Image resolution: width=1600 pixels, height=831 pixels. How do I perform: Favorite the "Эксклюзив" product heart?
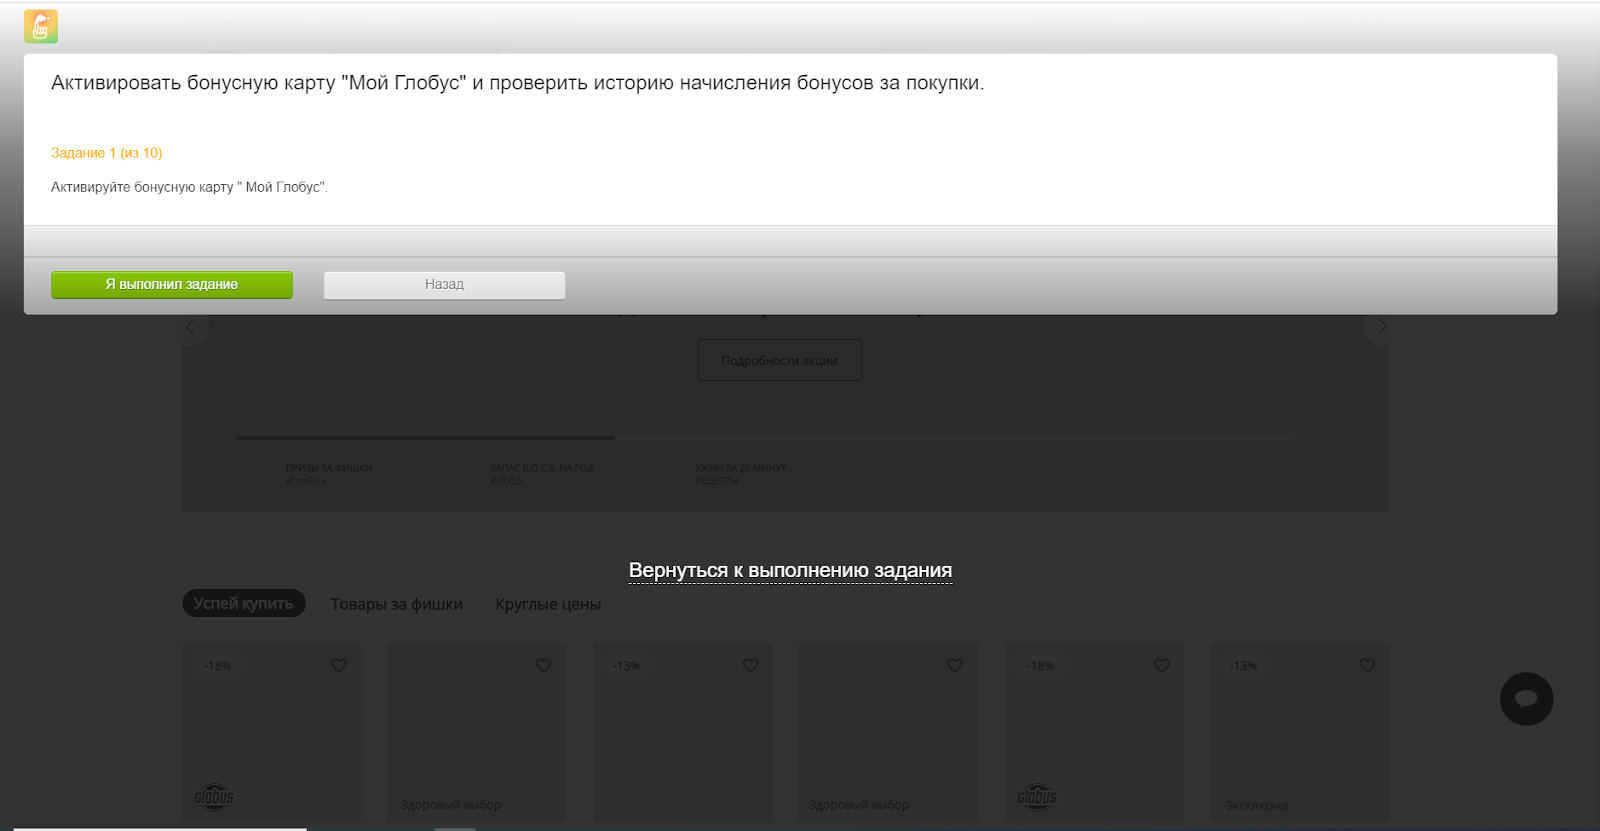pyautogui.click(x=1367, y=665)
